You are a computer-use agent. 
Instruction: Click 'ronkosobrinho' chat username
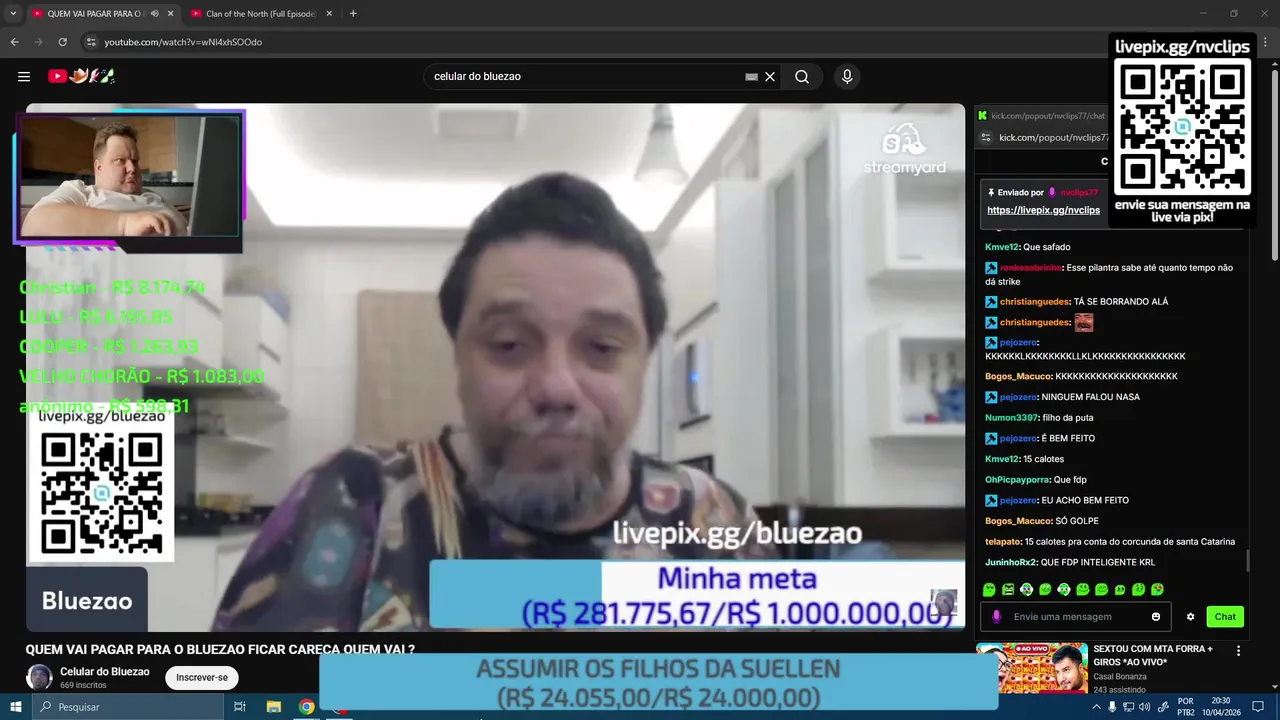point(1031,268)
